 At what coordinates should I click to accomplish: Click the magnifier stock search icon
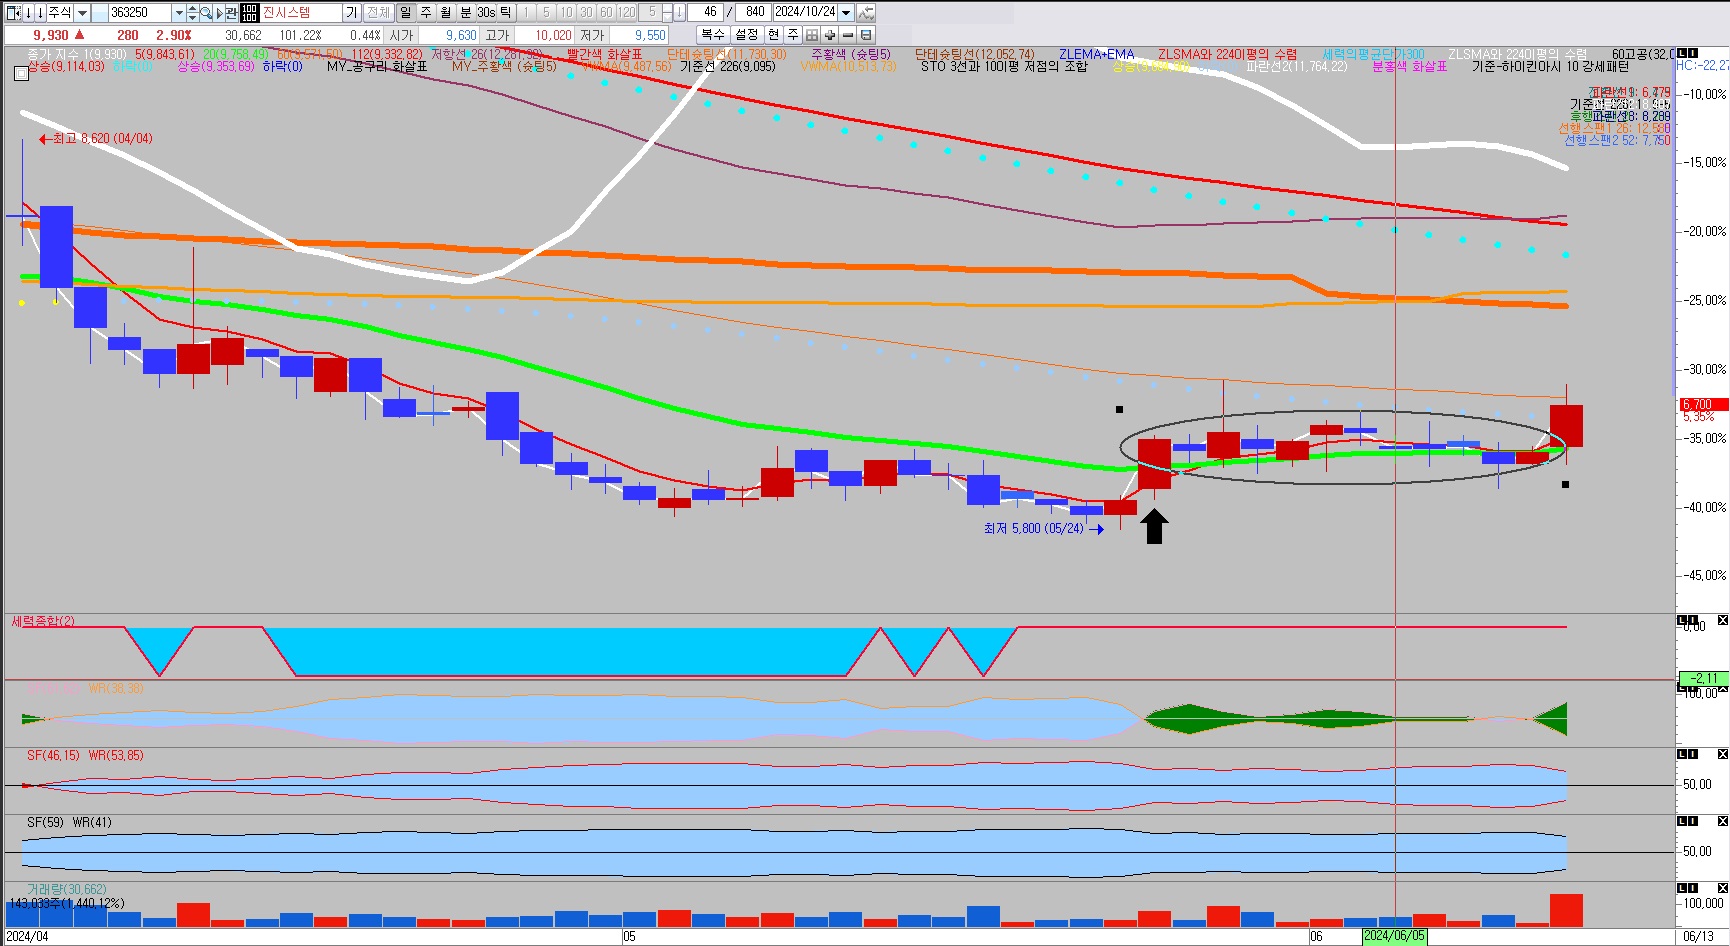pyautogui.click(x=206, y=12)
